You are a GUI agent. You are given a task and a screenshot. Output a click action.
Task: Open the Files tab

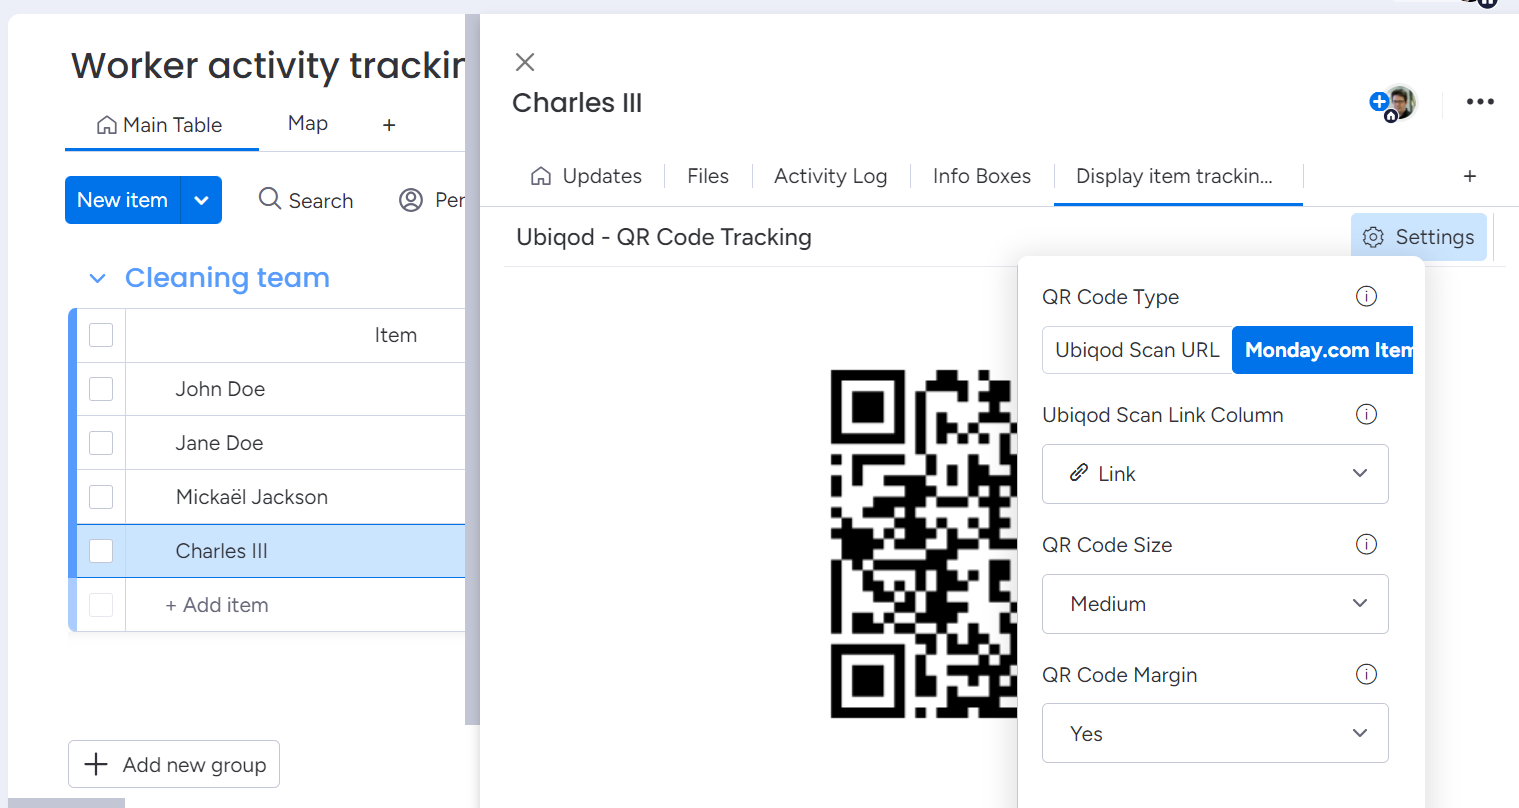point(708,176)
